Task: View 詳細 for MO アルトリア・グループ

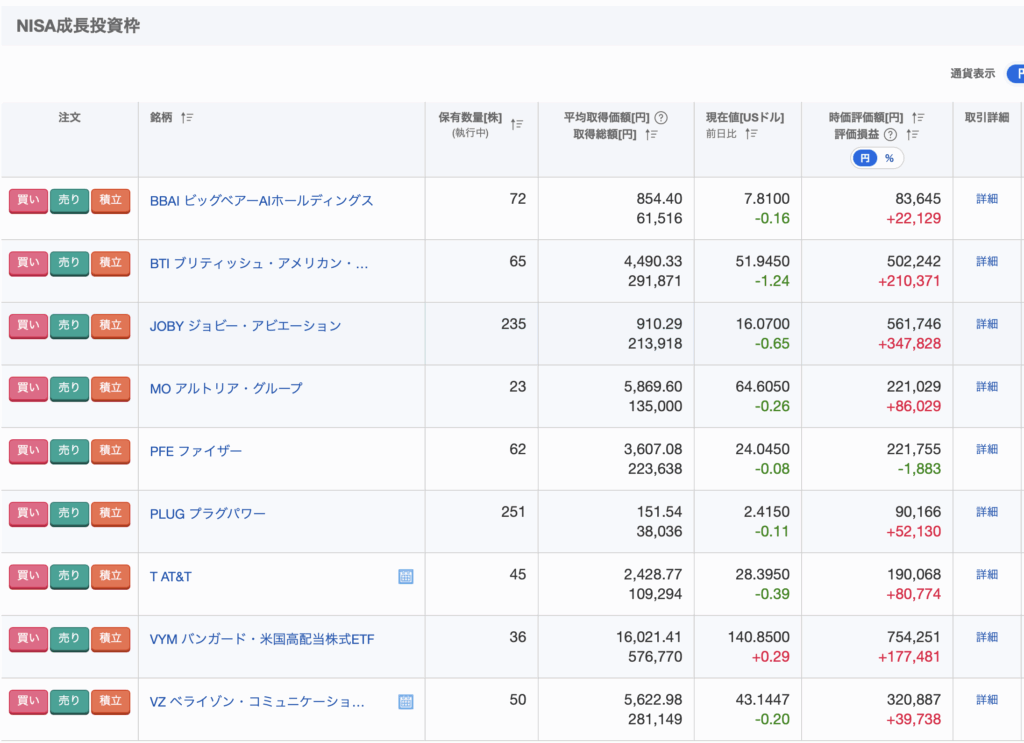Action: coord(986,387)
